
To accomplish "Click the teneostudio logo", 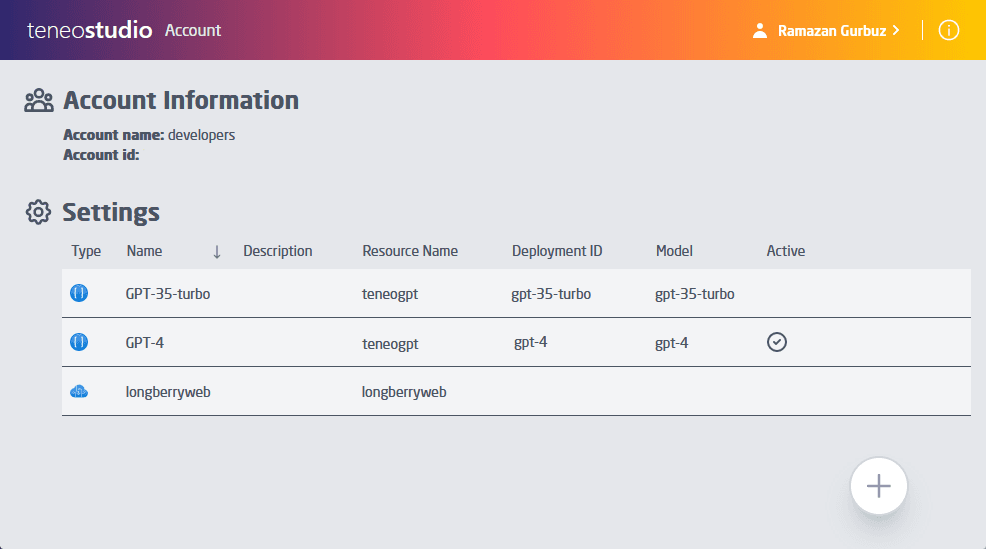I will click(89, 30).
